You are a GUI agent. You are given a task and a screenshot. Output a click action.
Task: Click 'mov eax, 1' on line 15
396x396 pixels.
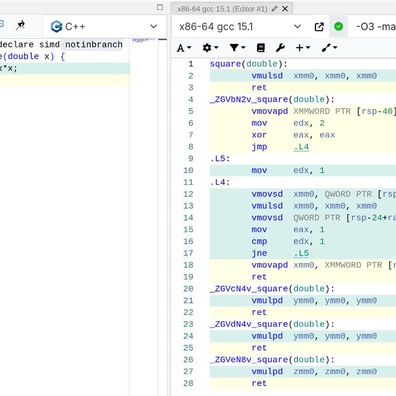click(x=288, y=229)
